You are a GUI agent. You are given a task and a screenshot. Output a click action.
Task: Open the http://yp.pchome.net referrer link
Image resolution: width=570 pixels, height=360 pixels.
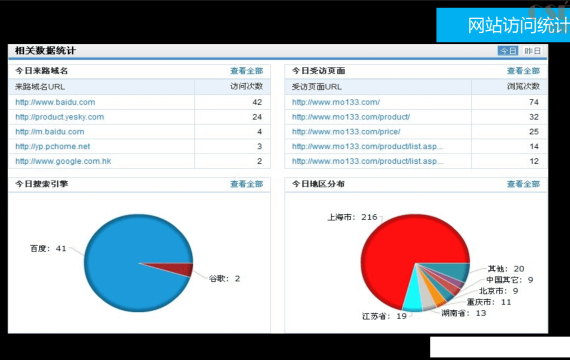(53, 147)
